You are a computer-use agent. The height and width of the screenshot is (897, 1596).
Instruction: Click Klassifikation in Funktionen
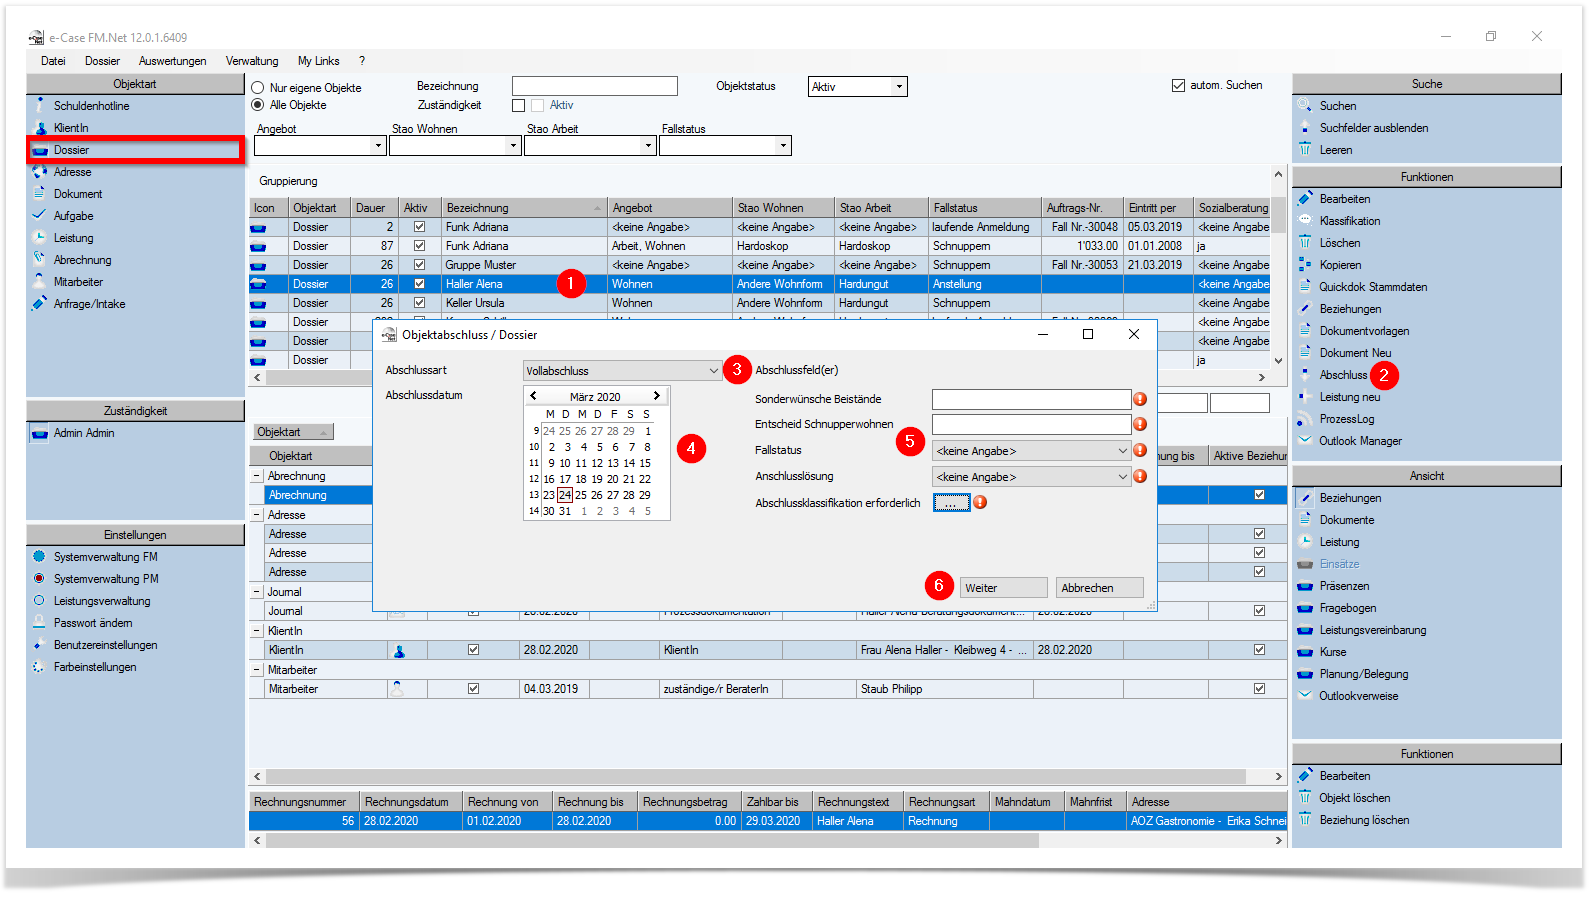(1349, 221)
